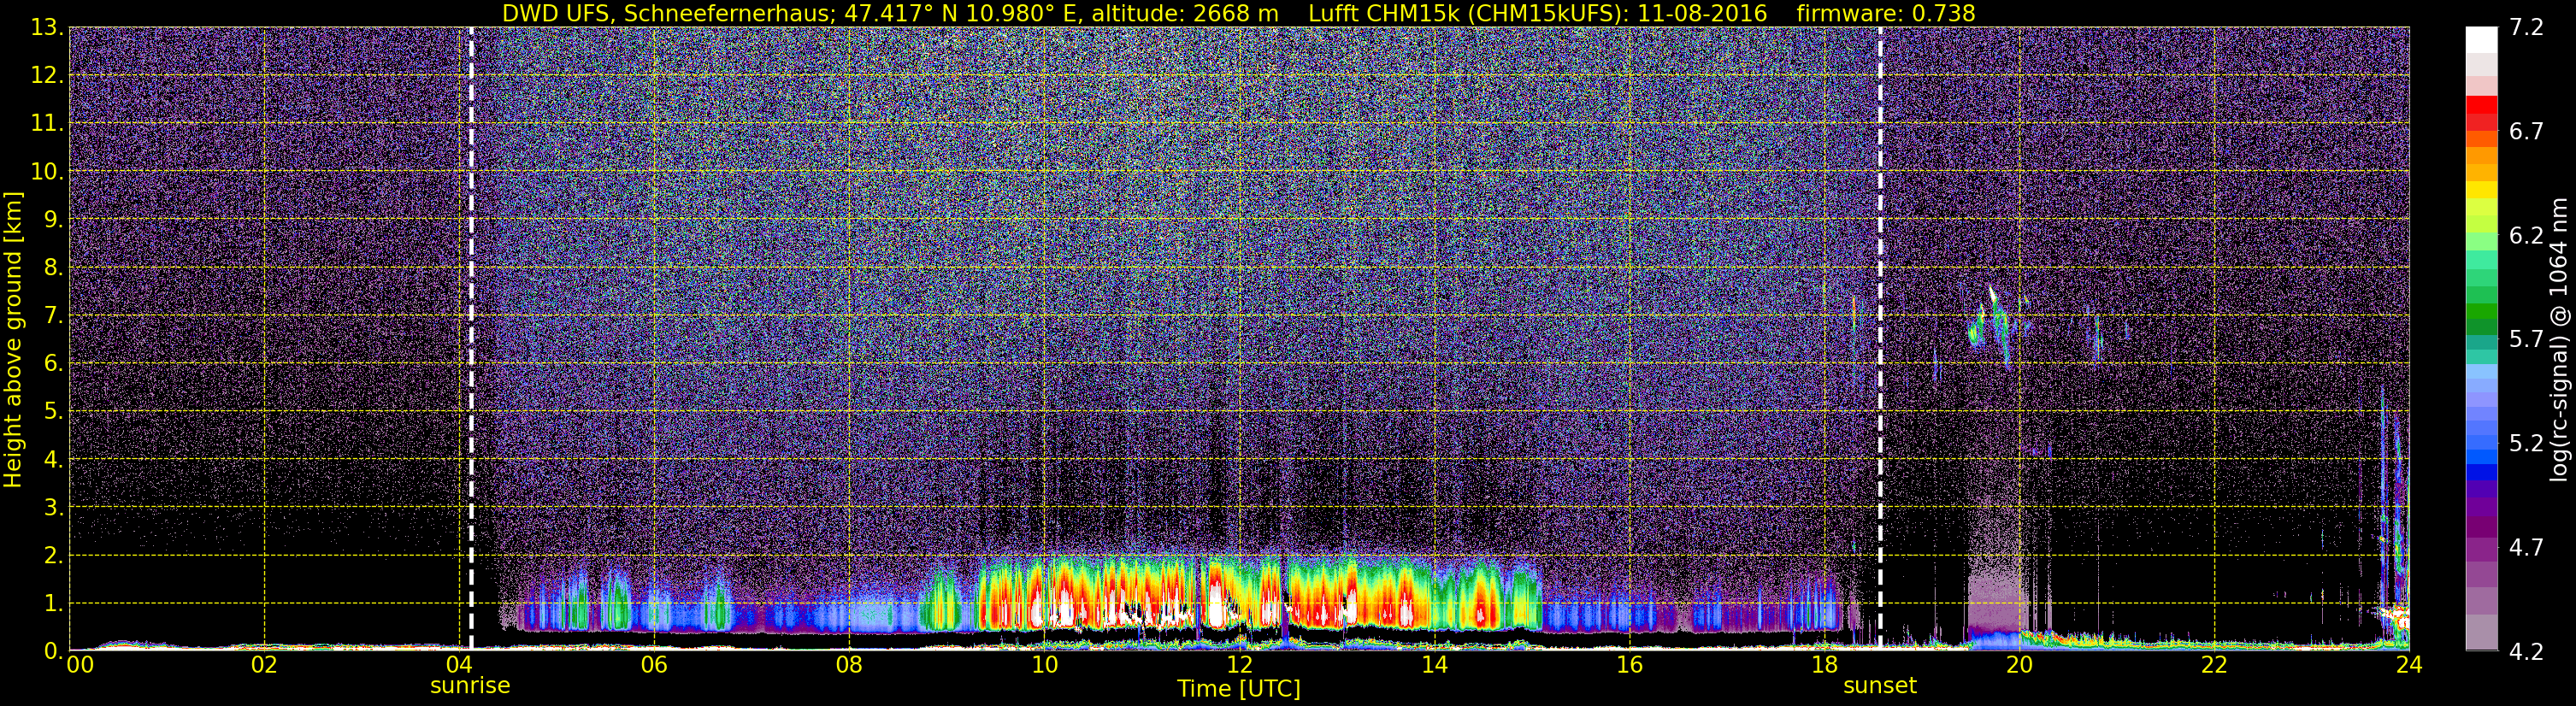Image resolution: width=2576 pixels, height=706 pixels.
Task: Click time axis tick label '08'
Action: pos(849,665)
